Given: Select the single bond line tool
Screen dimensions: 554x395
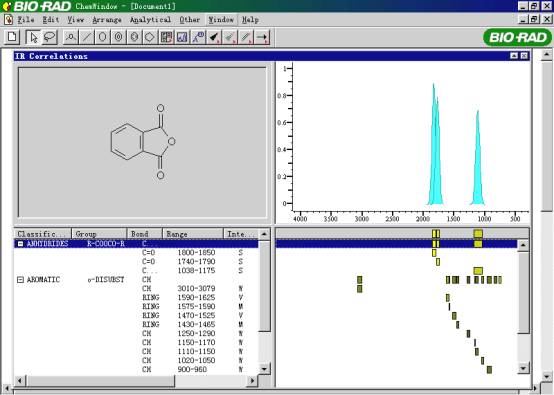Looking at the screenshot, I should 87,37.
